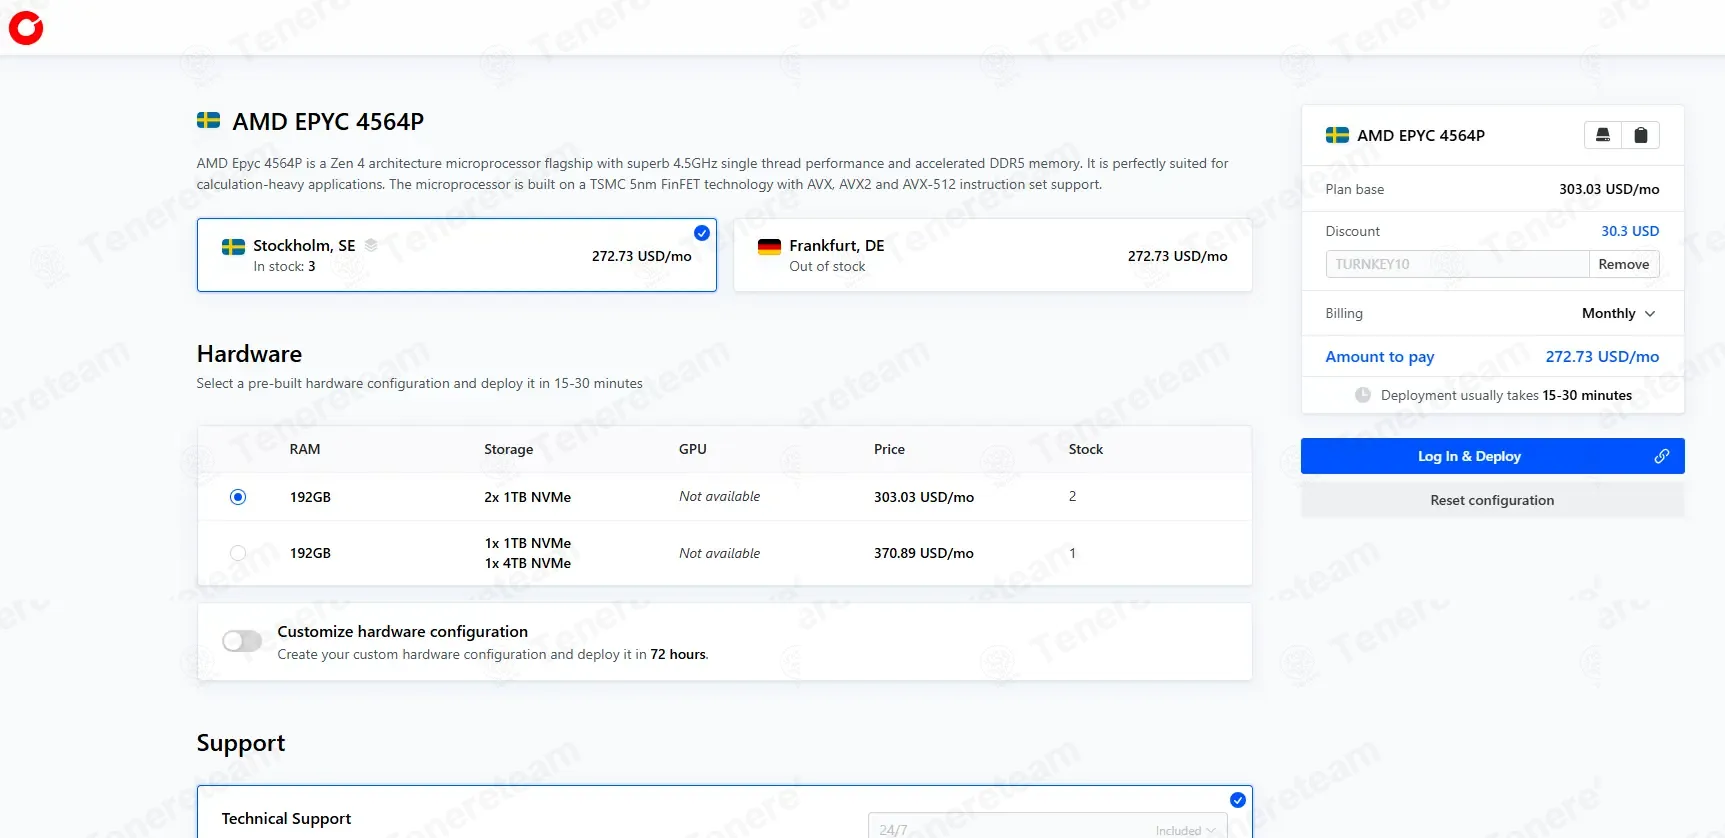Click the In stock: 3 label
Screen dimensions: 1725x838
[x=284, y=266]
